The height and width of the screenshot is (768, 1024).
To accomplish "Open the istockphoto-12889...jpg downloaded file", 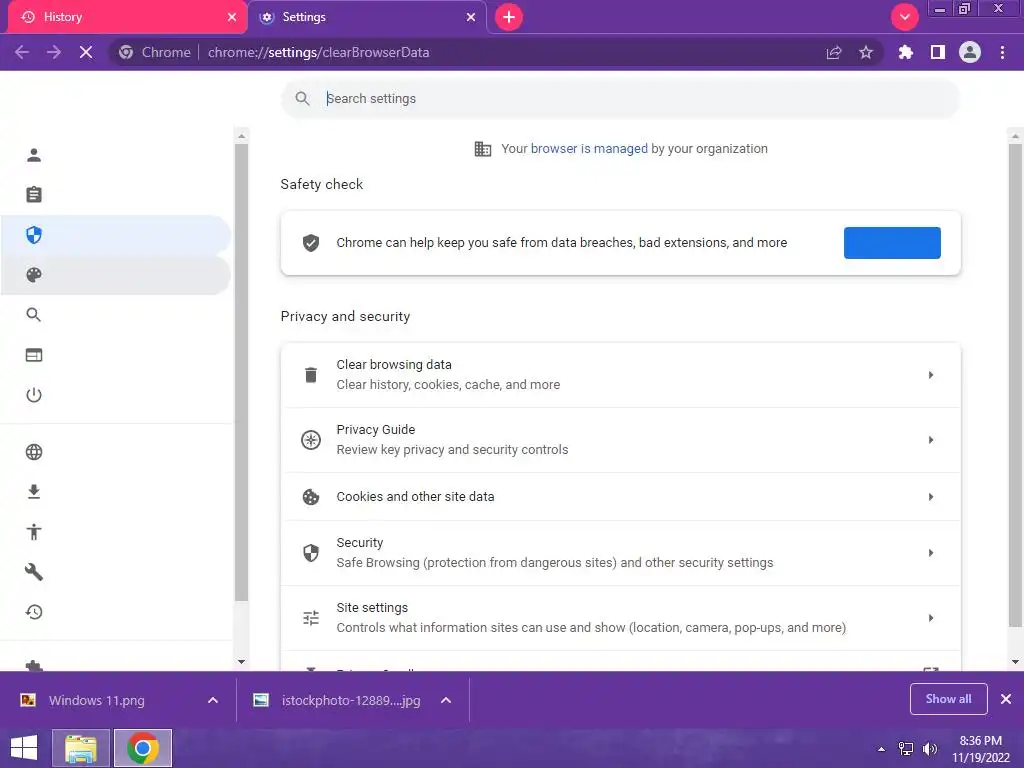I will click(351, 700).
